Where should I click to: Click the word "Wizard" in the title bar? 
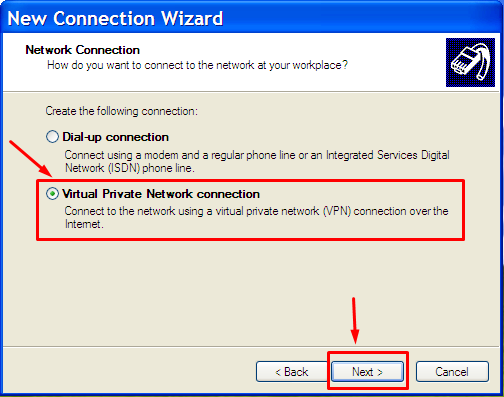(192, 18)
